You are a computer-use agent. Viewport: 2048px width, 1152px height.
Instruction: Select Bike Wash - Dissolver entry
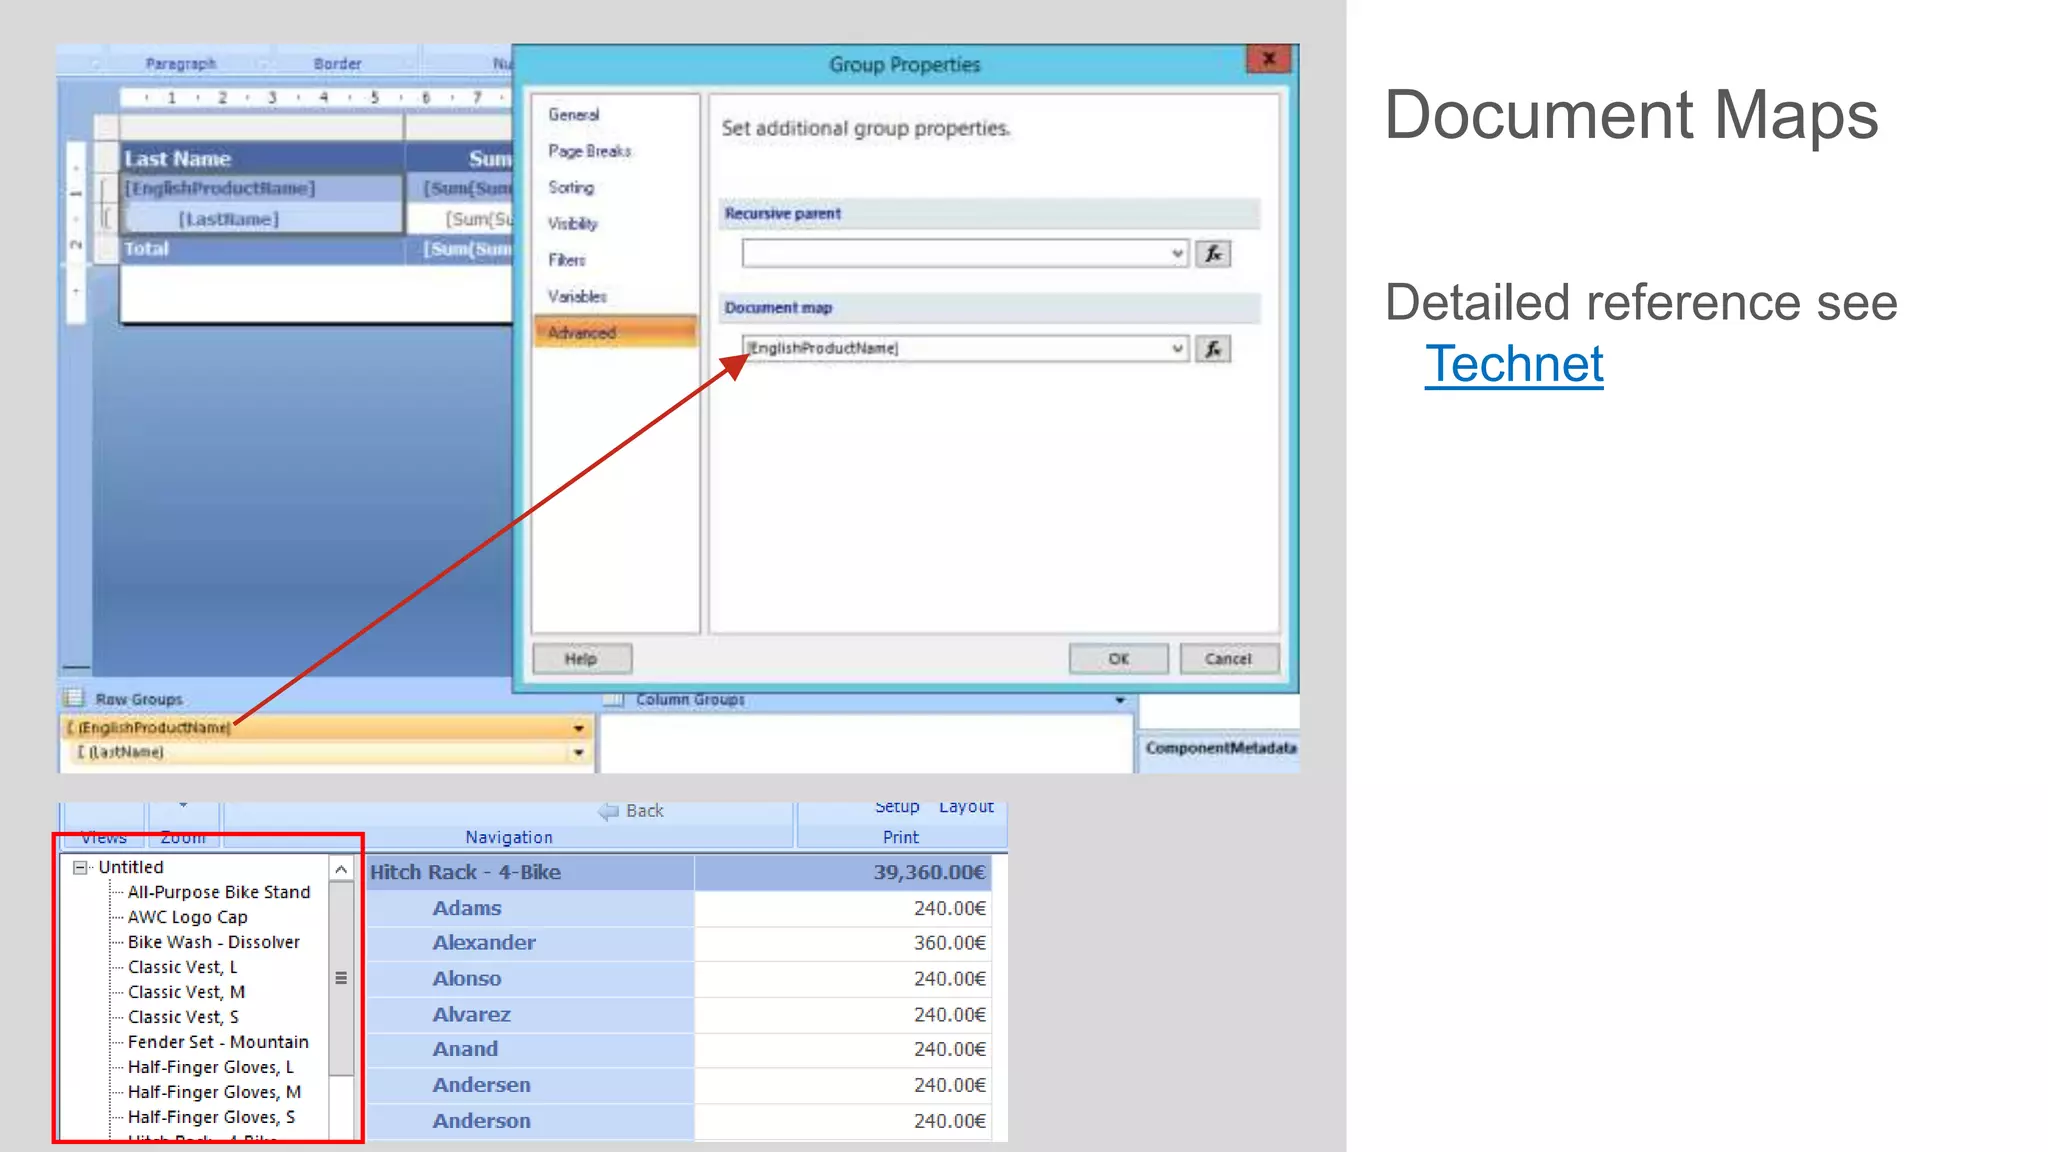click(214, 942)
